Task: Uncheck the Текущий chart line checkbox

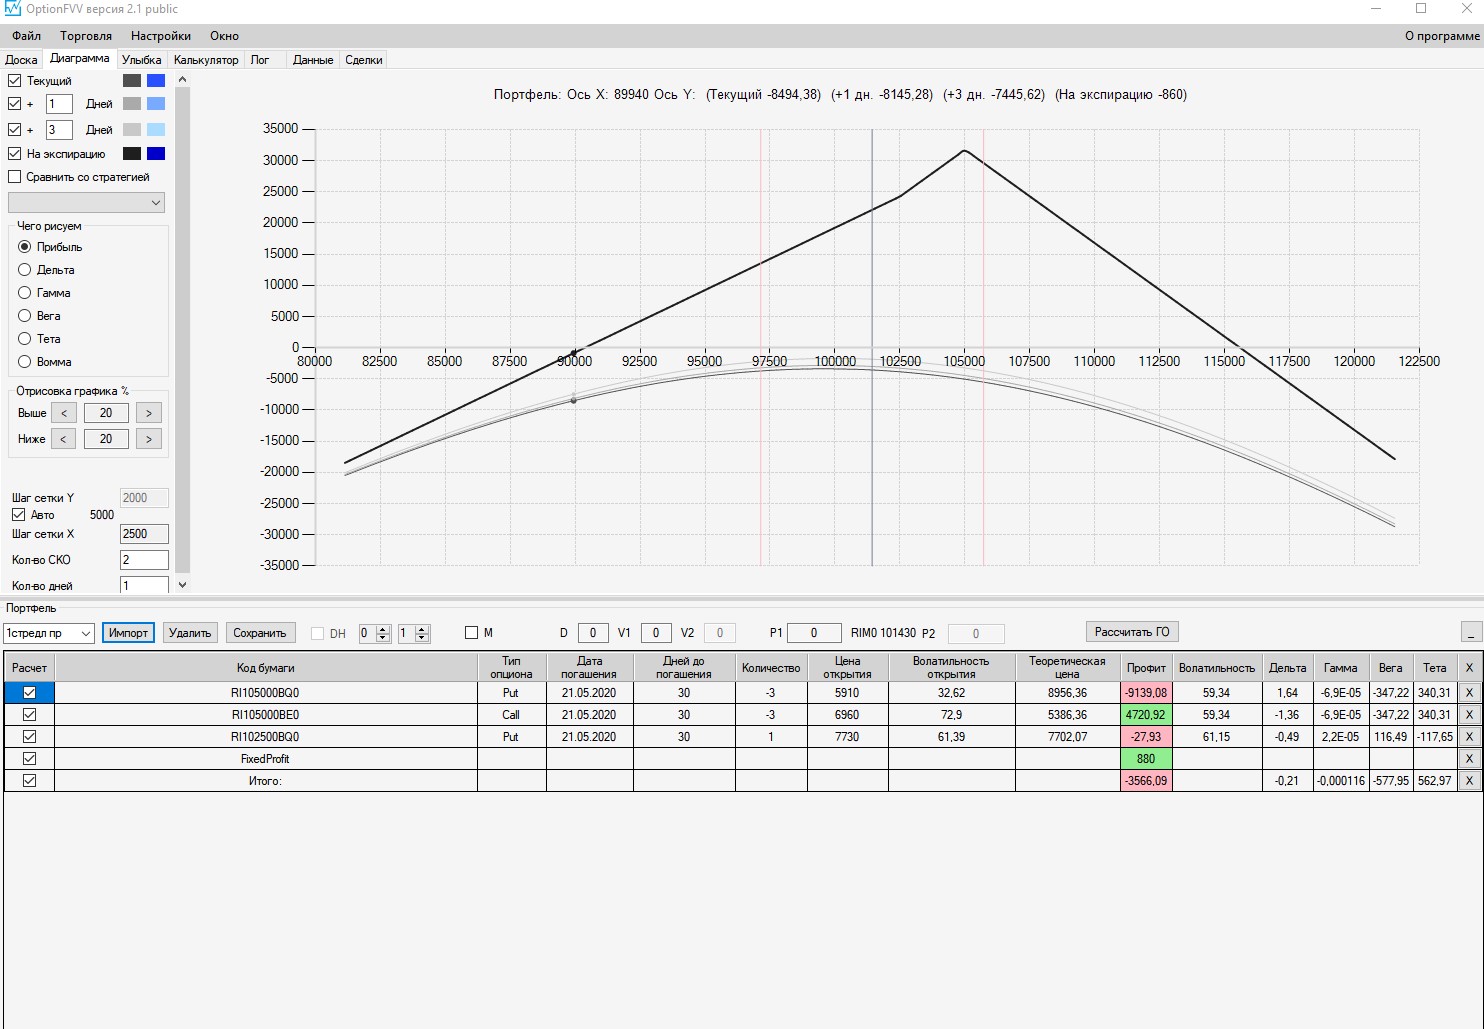Action: pos(14,80)
